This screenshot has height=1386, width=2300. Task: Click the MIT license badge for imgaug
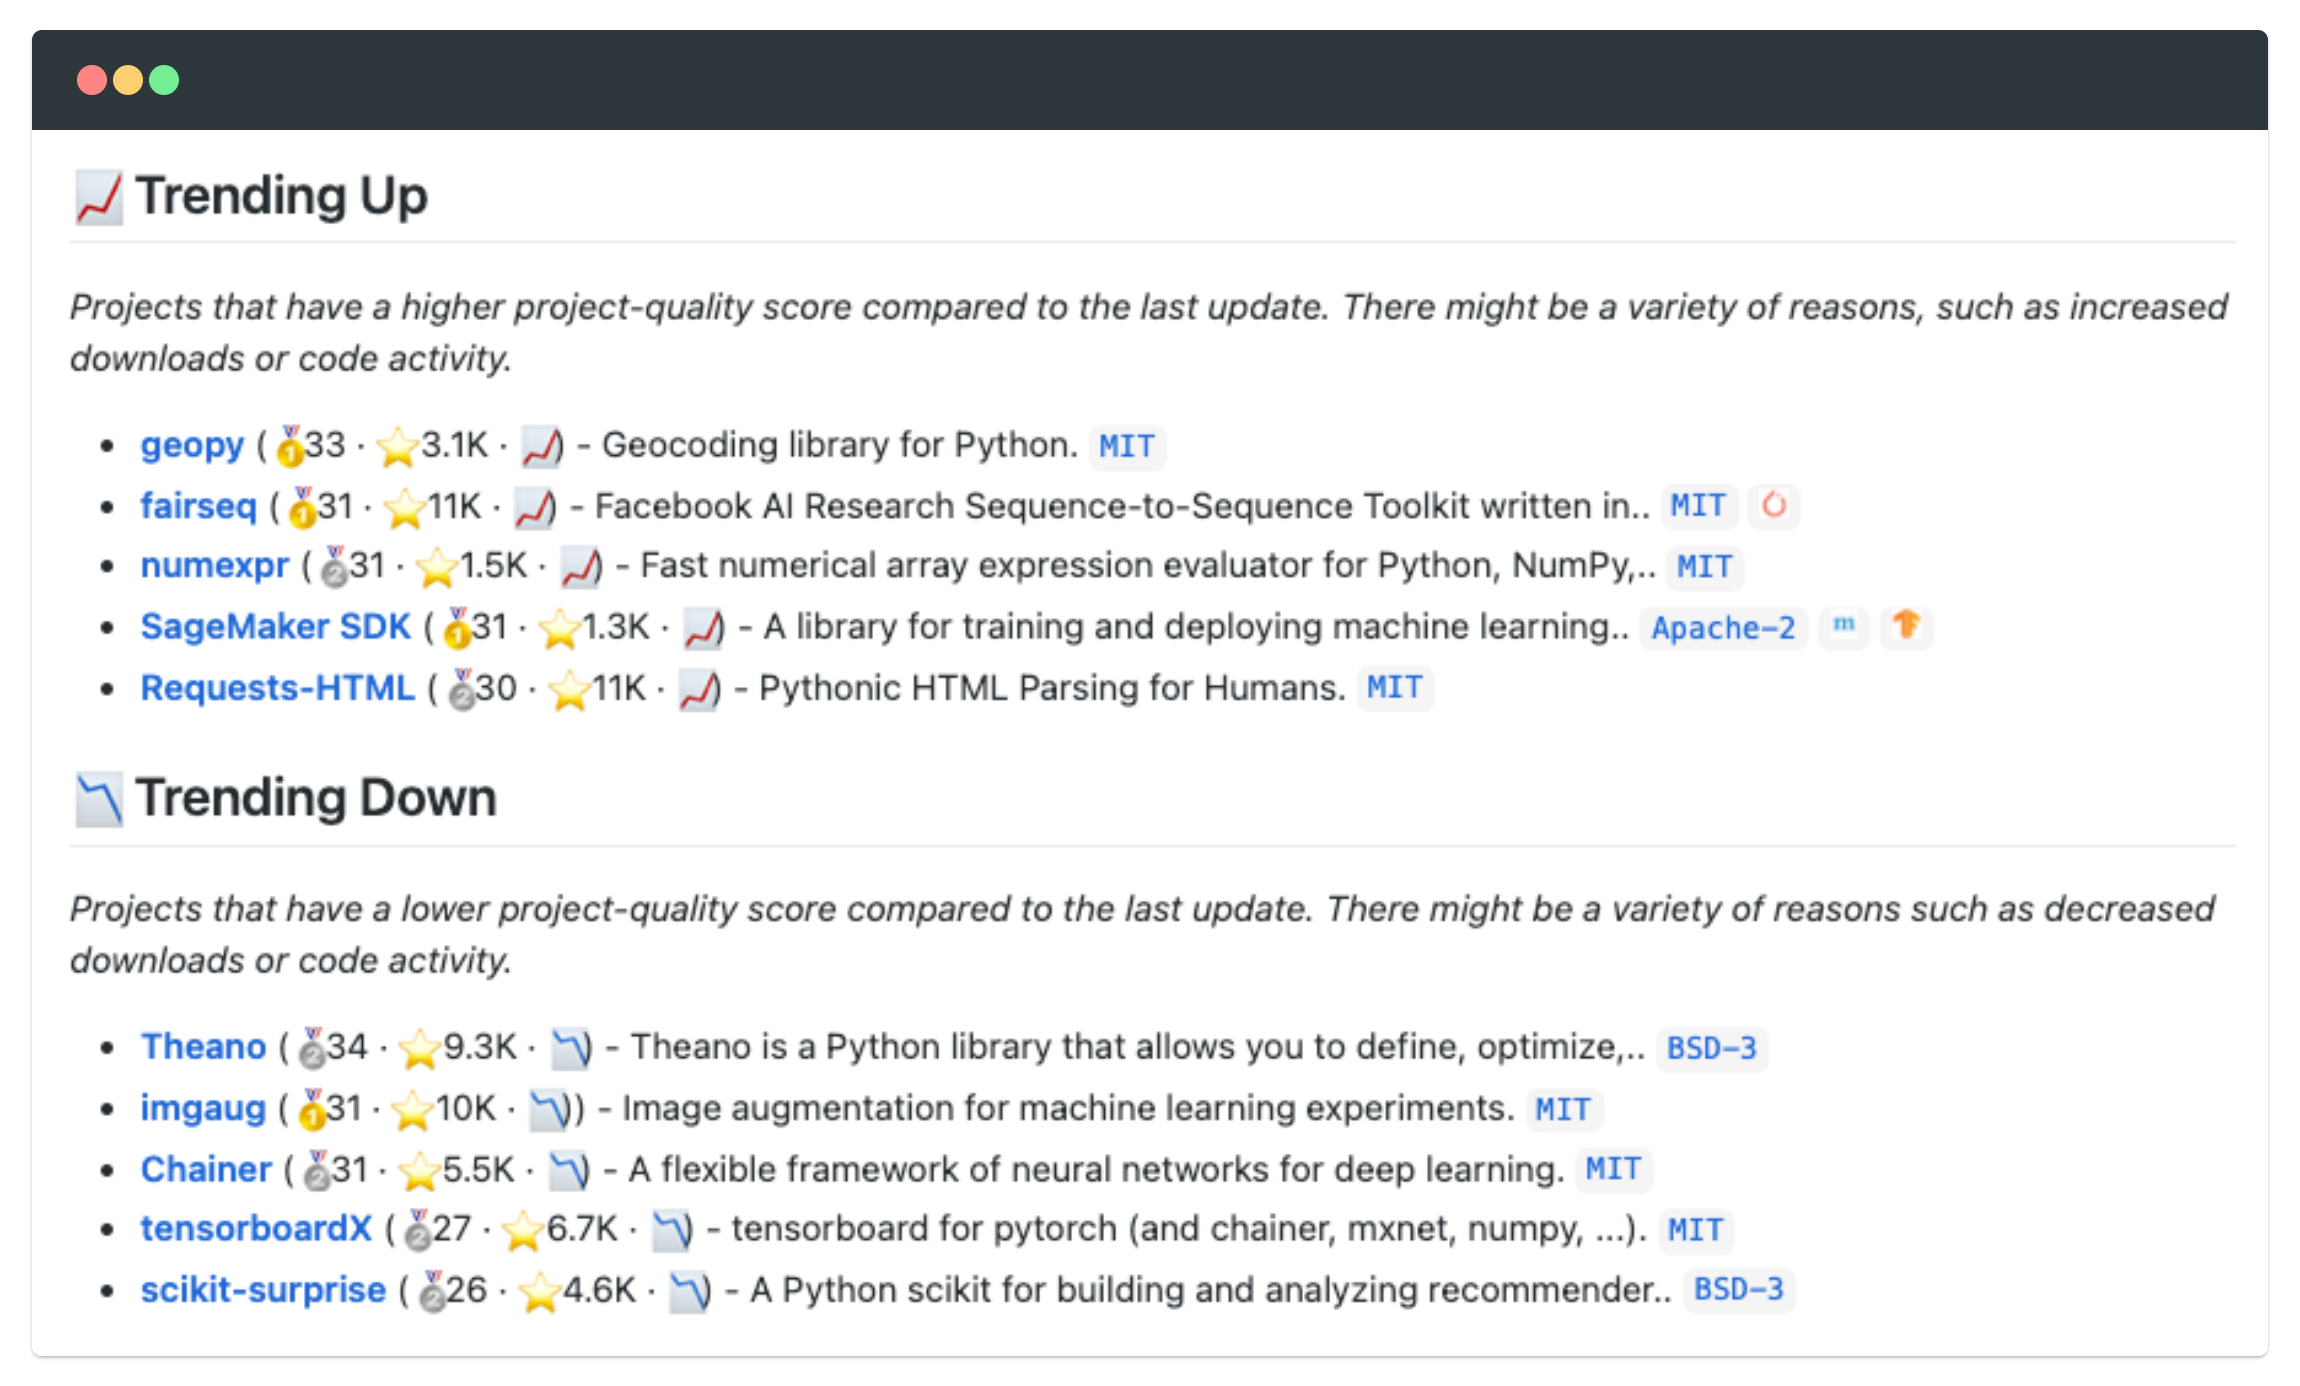[x=1563, y=1109]
